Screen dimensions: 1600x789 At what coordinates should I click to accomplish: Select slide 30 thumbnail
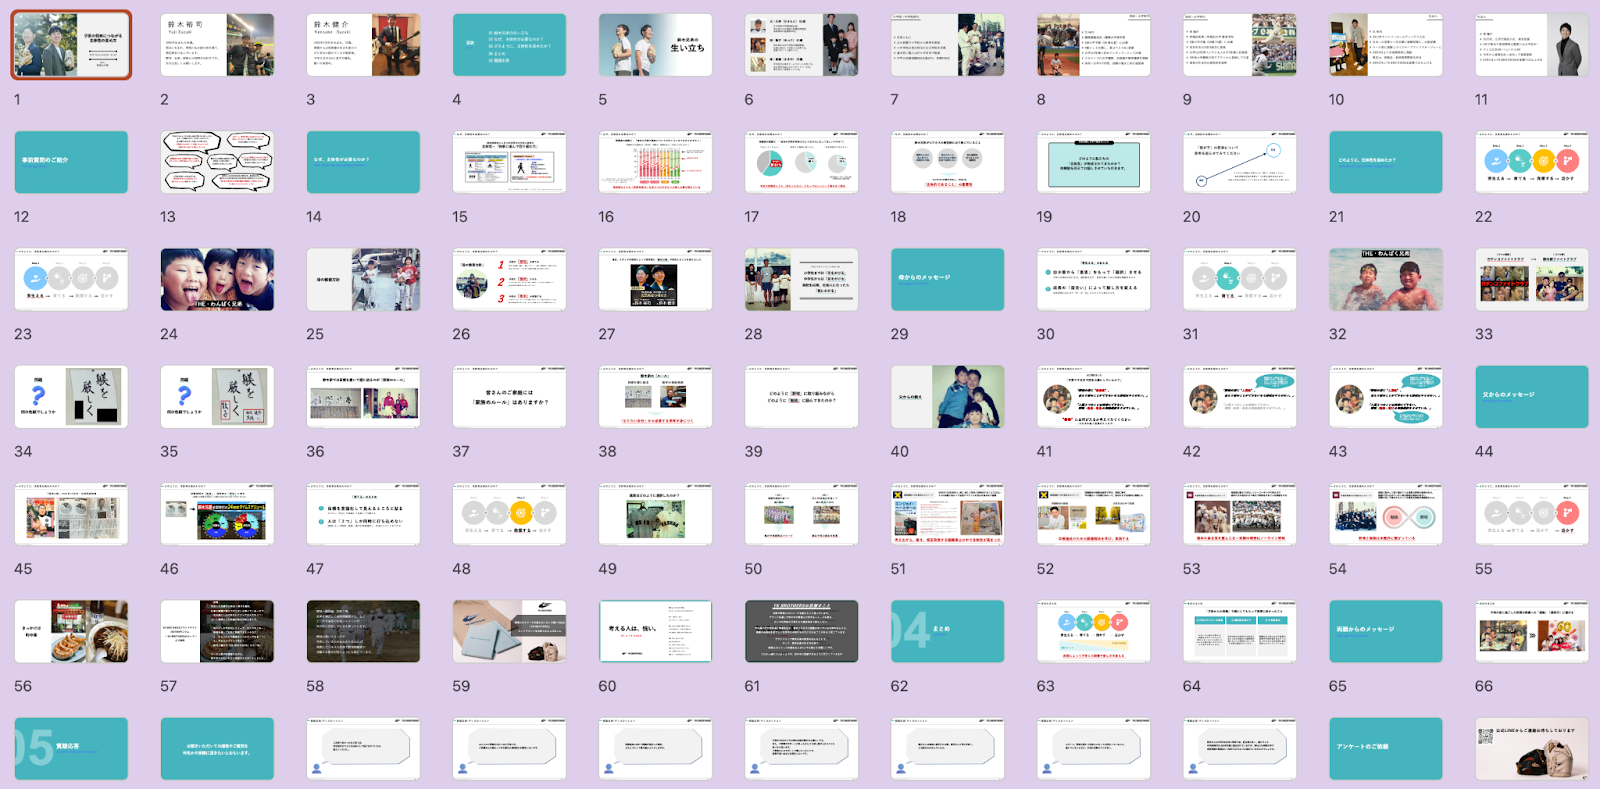pos(1093,279)
